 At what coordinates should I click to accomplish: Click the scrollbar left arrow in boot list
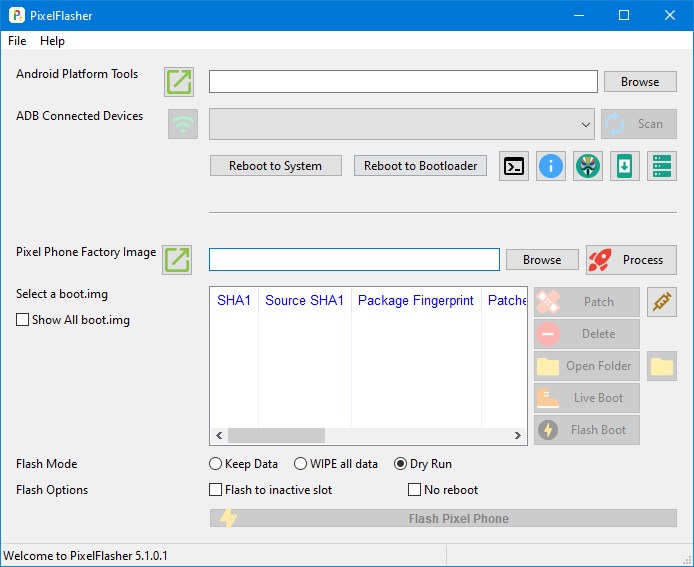pos(219,435)
